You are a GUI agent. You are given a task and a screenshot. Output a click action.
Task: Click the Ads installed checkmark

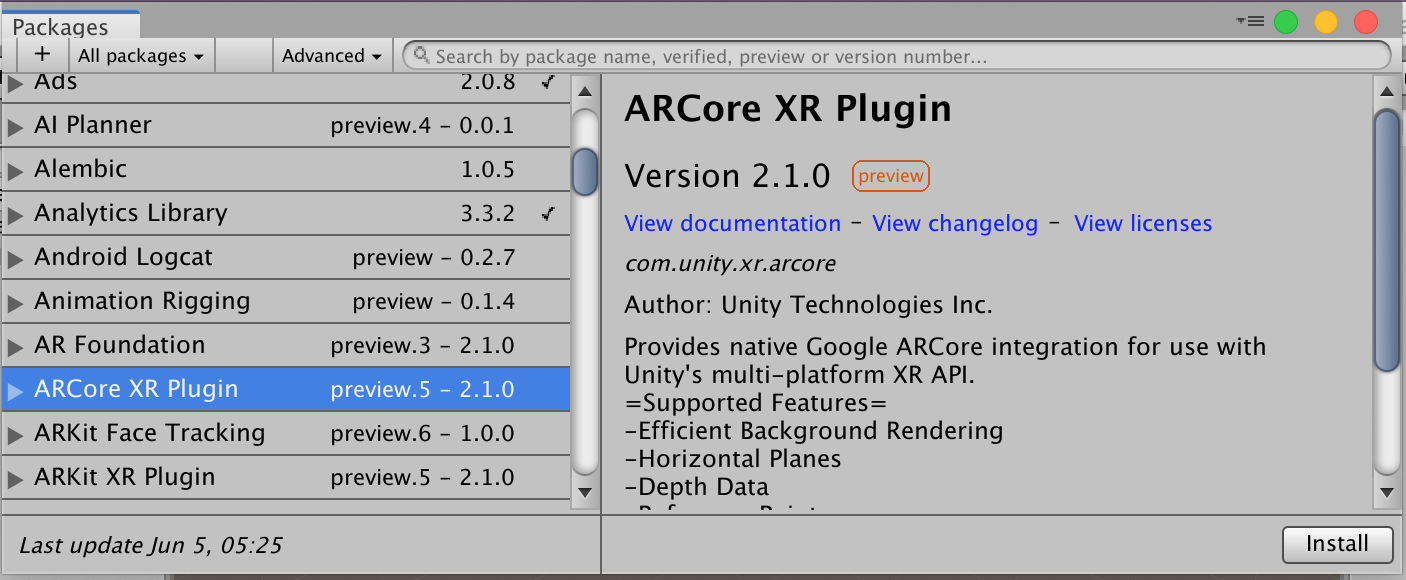547,83
